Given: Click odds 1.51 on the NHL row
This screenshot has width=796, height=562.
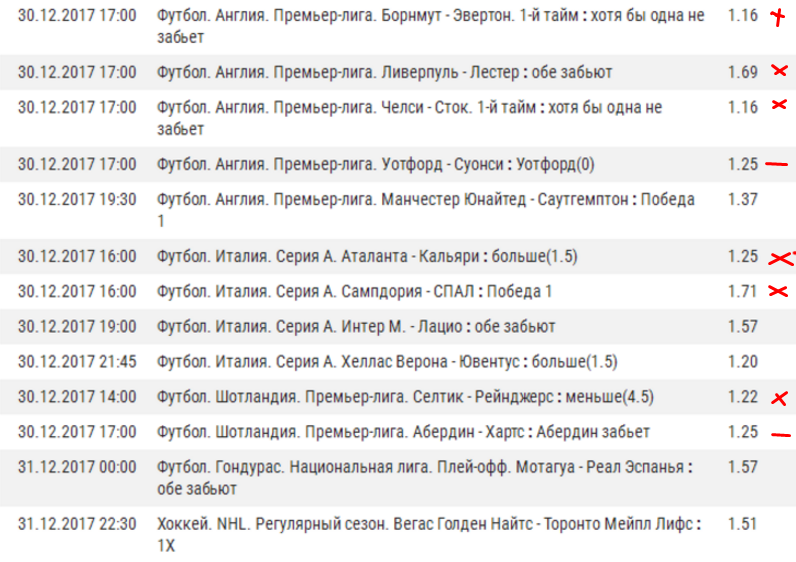Looking at the screenshot, I should pyautogui.click(x=743, y=523).
